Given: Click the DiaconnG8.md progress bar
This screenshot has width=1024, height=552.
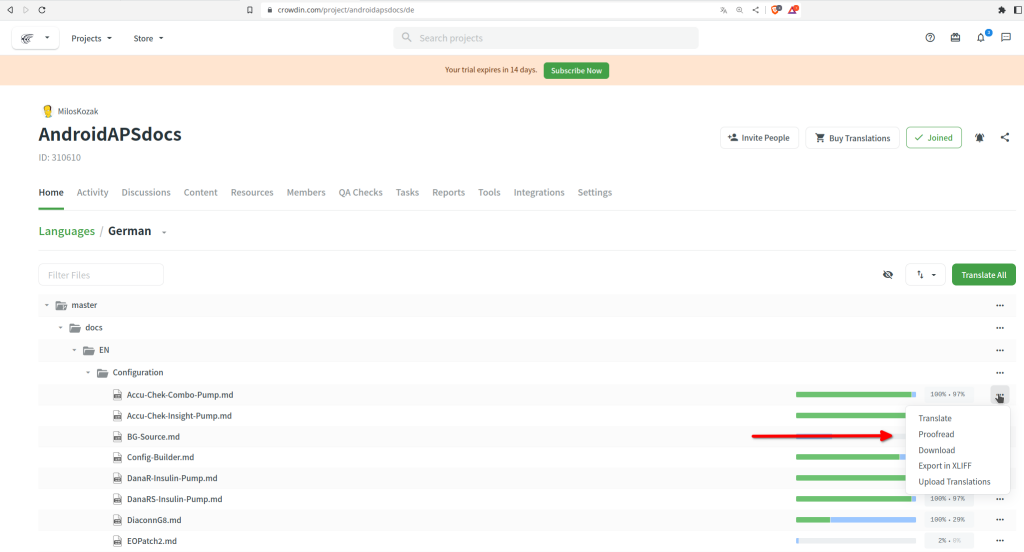Looking at the screenshot, I should click(856, 520).
